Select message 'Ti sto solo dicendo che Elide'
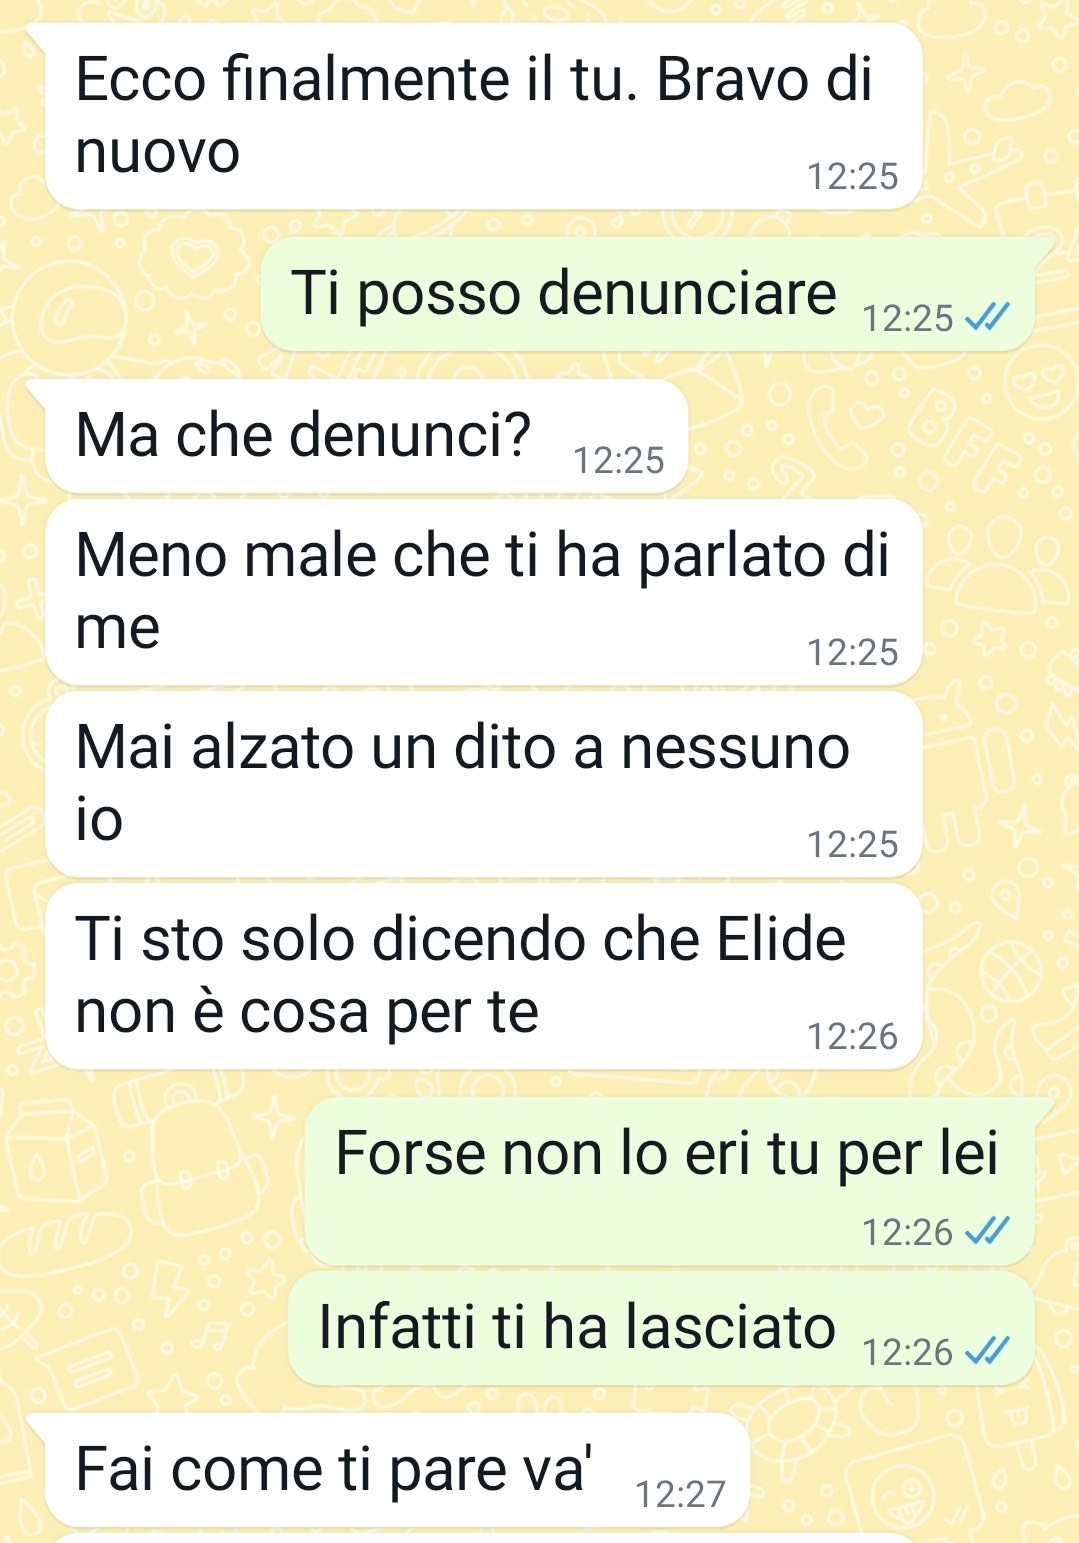The height and width of the screenshot is (1543, 1079). 483,976
